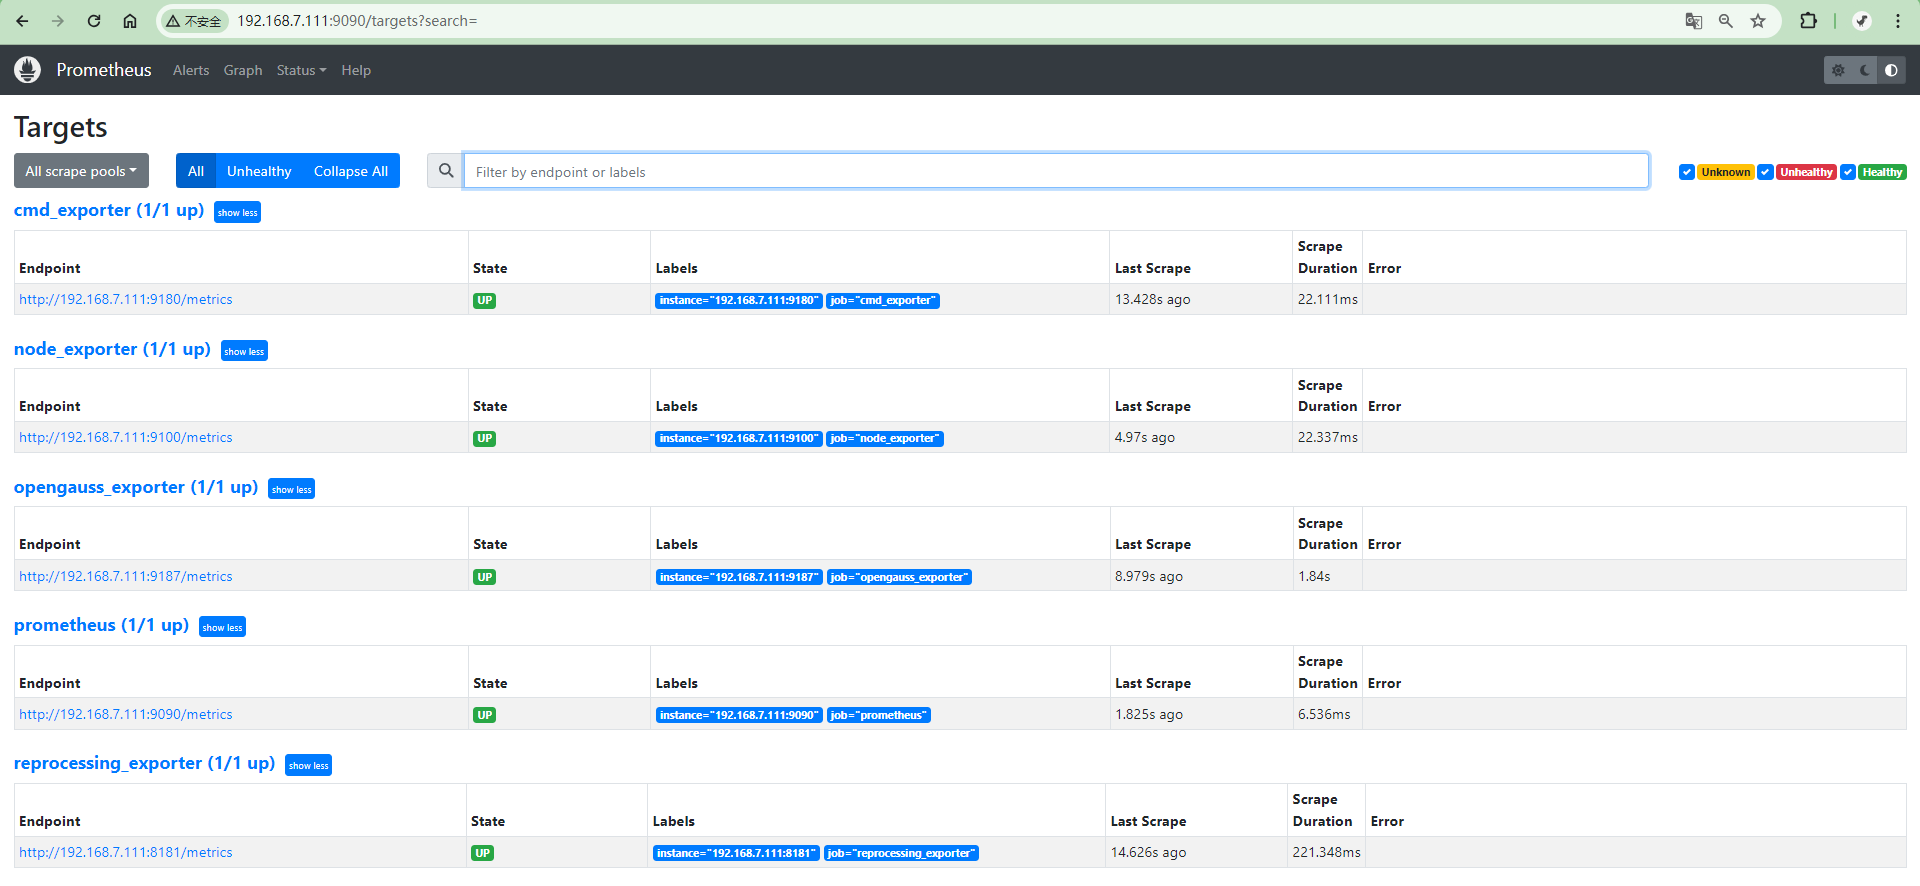Click the job="prometheus" label badge
Image resolution: width=1920 pixels, height=886 pixels.
pos(878,715)
